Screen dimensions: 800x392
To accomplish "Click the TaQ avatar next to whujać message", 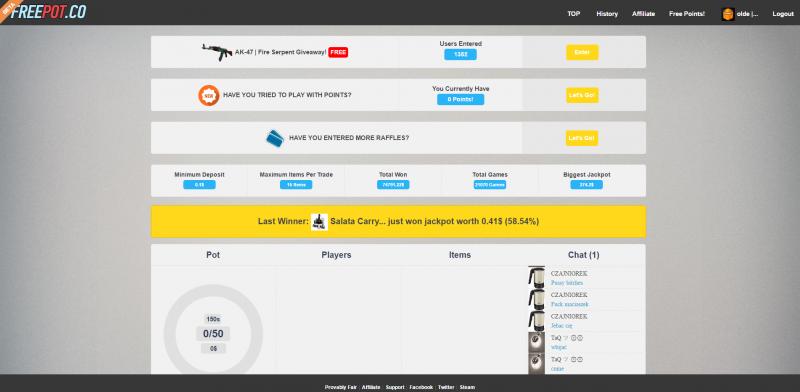I will pyautogui.click(x=536, y=342).
